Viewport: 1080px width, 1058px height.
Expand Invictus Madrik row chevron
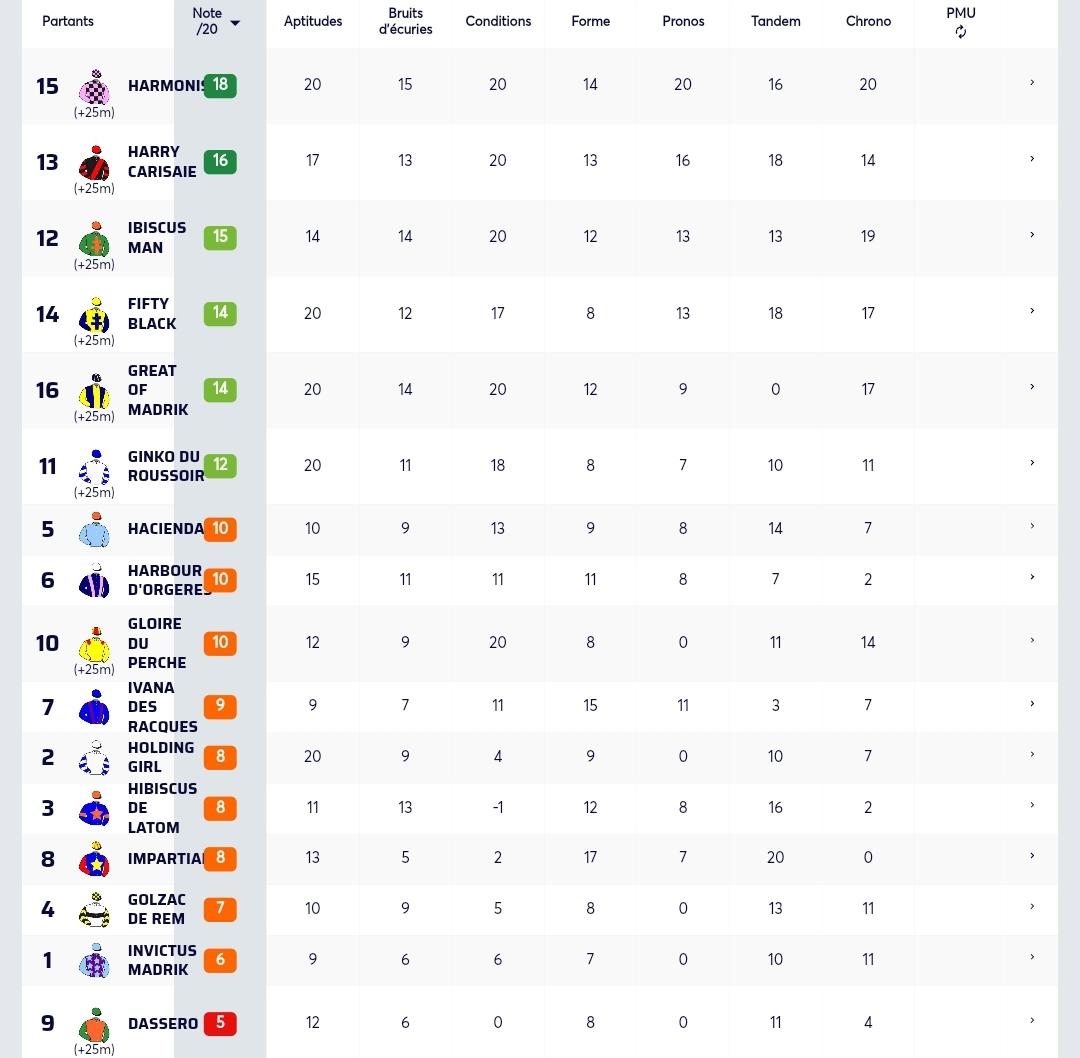(1032, 957)
